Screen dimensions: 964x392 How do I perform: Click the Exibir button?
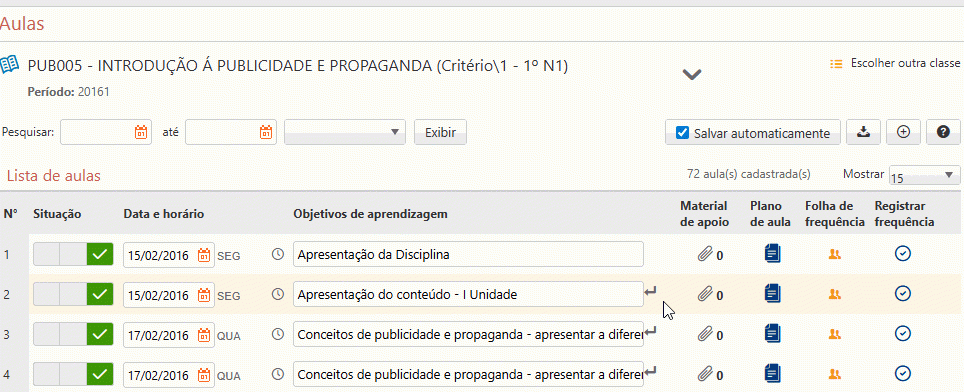[x=440, y=131]
